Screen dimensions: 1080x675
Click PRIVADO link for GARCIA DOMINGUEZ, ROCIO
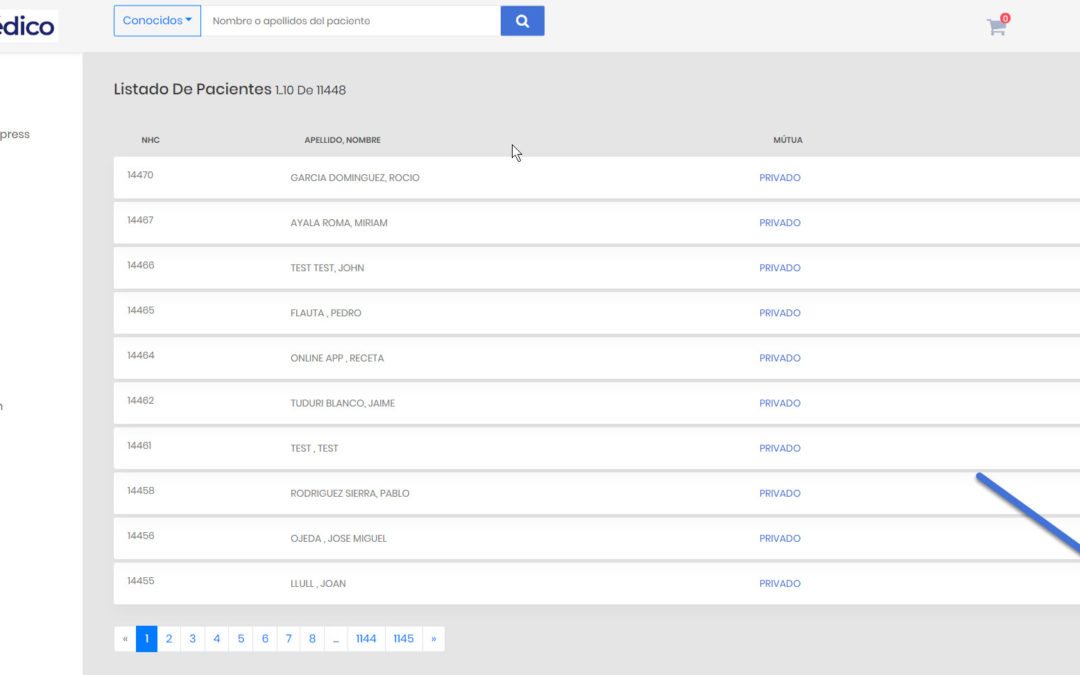coord(780,178)
